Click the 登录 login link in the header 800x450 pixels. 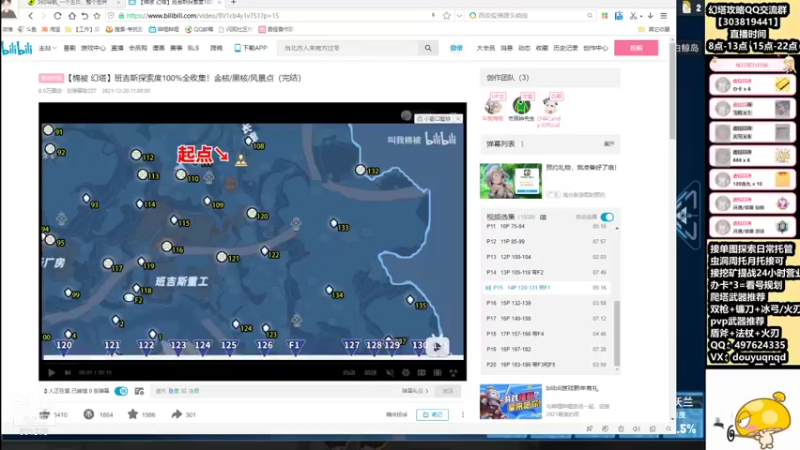click(456, 48)
